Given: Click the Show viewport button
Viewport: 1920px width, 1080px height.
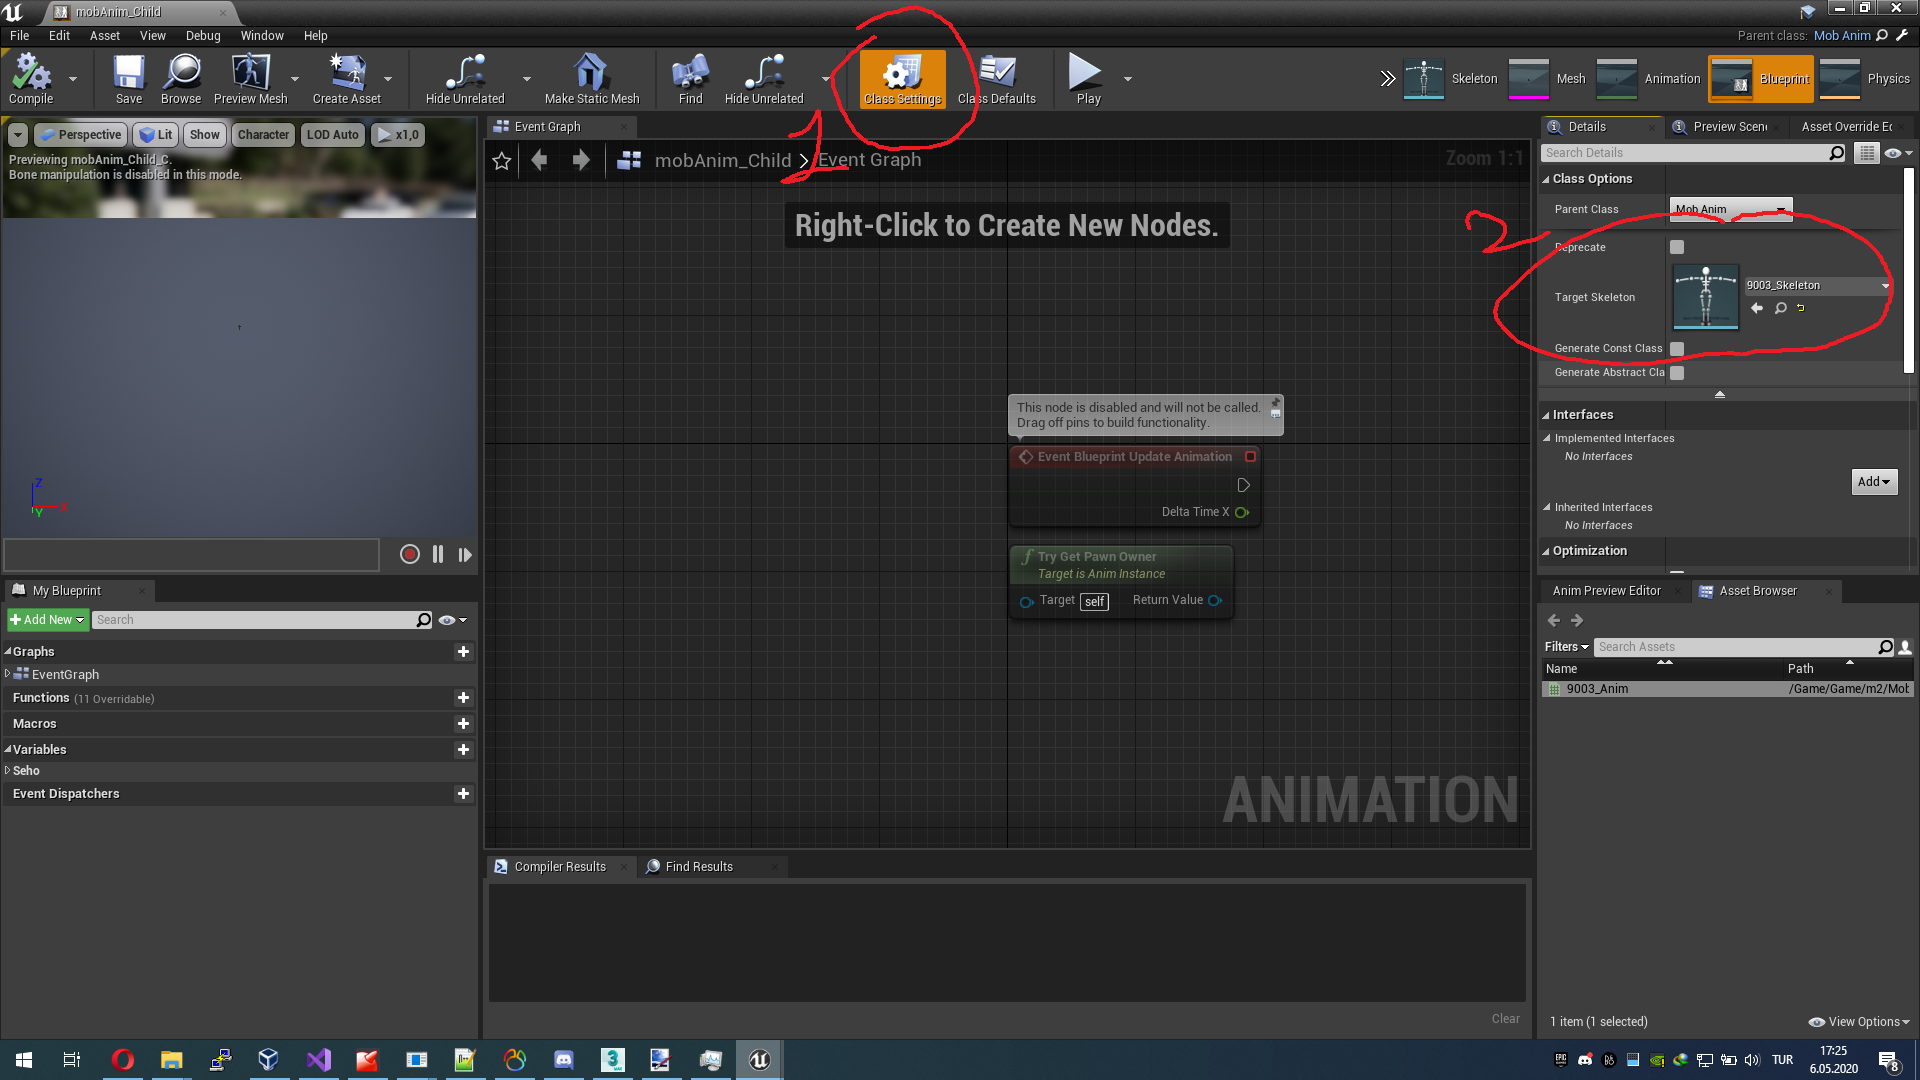Looking at the screenshot, I should pyautogui.click(x=204, y=135).
